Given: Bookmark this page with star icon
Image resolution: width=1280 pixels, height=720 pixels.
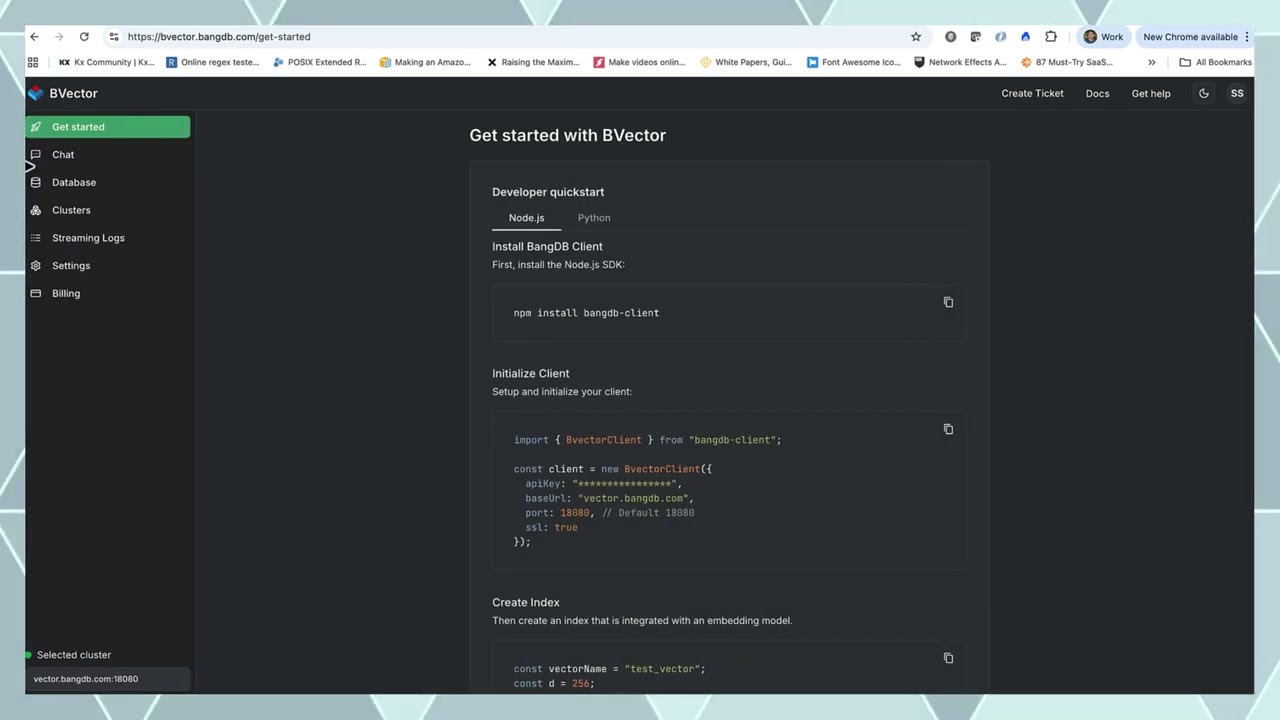Looking at the screenshot, I should 916,37.
